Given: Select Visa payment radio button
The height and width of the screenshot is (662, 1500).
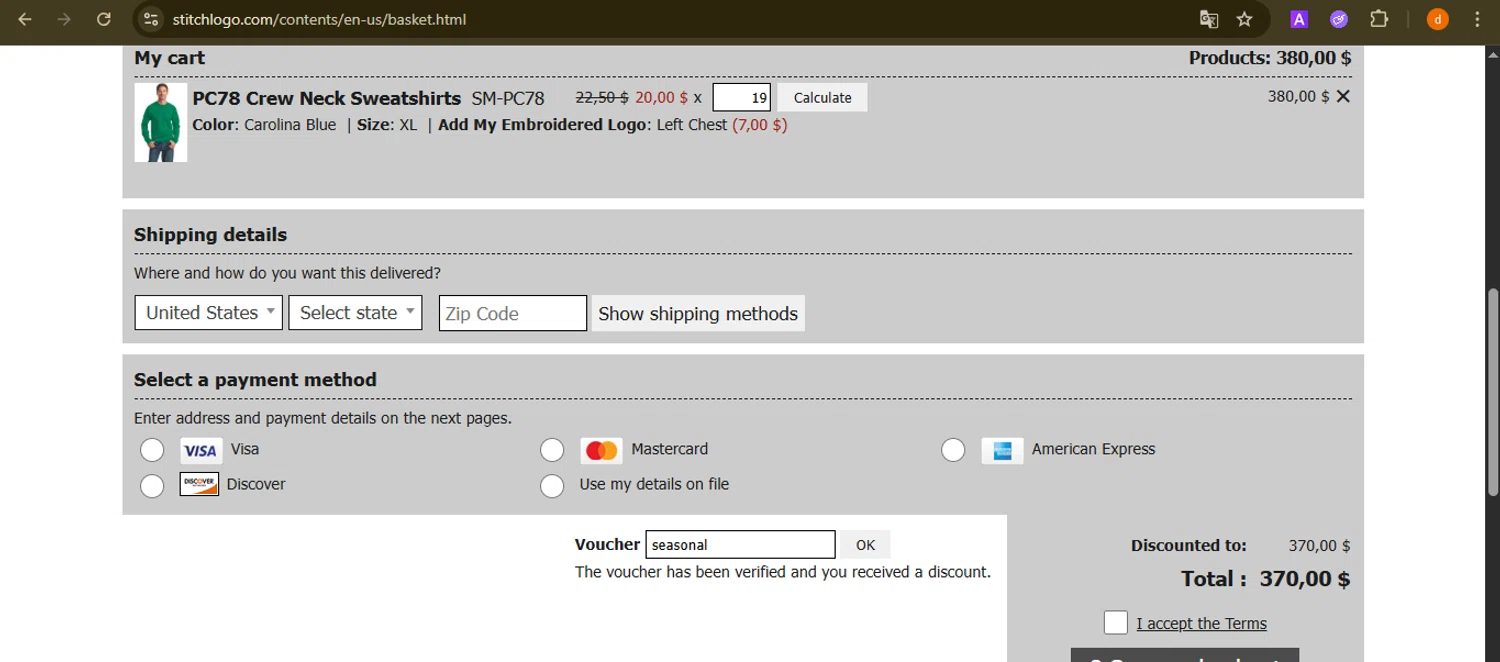Looking at the screenshot, I should [152, 450].
